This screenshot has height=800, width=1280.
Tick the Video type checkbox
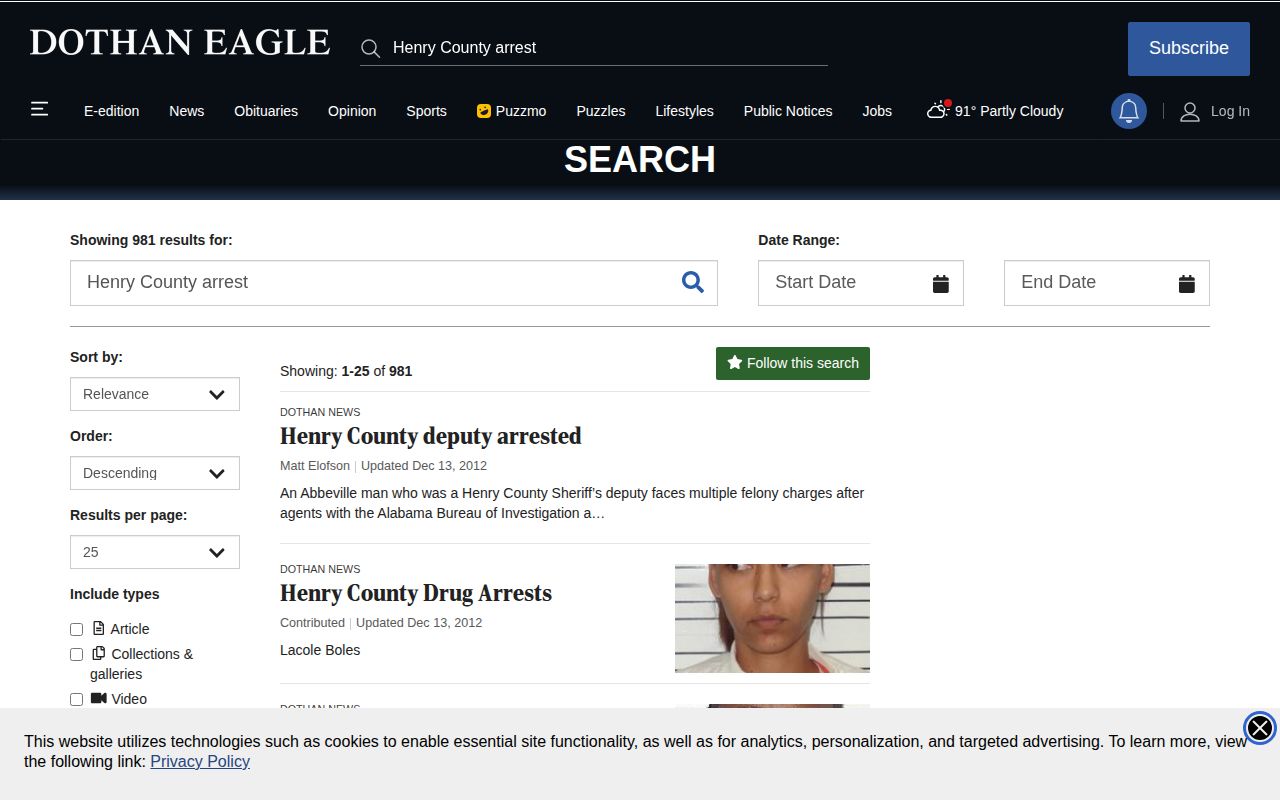click(x=76, y=699)
